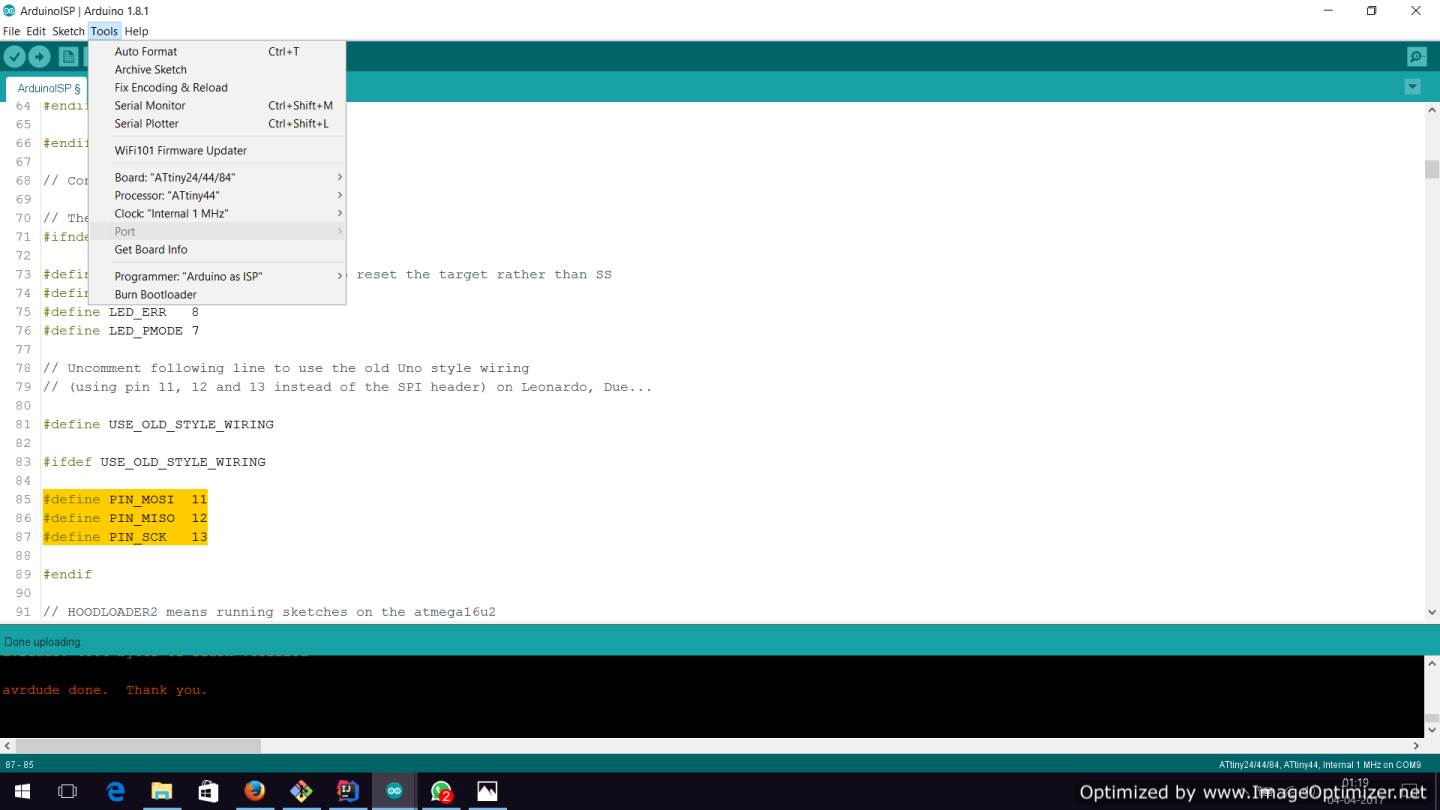Open the Git diamond icon in taskbar

(x=301, y=791)
